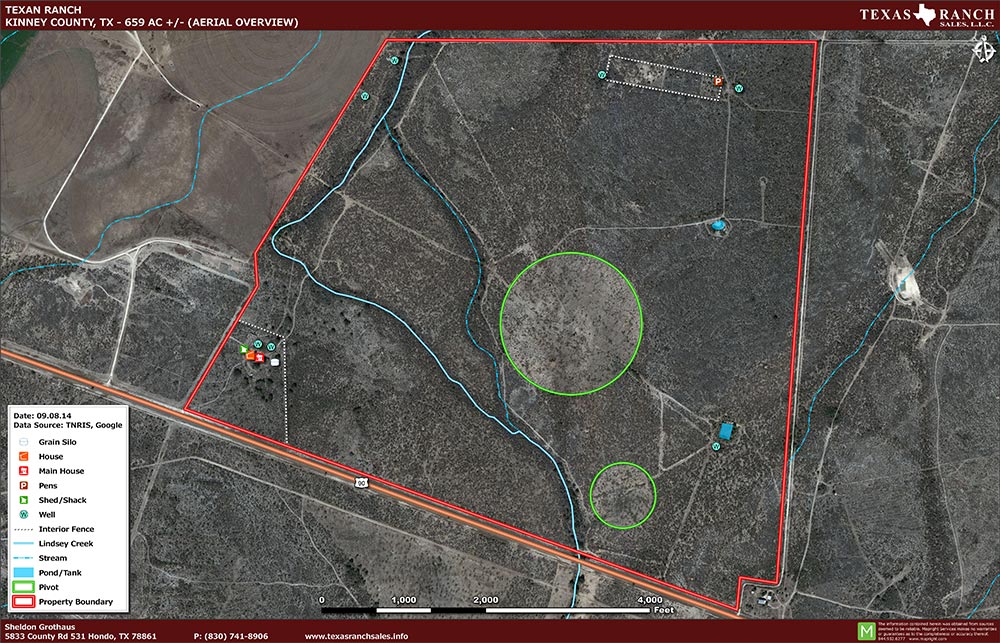Click the House symbol in the legend

(x=22, y=457)
